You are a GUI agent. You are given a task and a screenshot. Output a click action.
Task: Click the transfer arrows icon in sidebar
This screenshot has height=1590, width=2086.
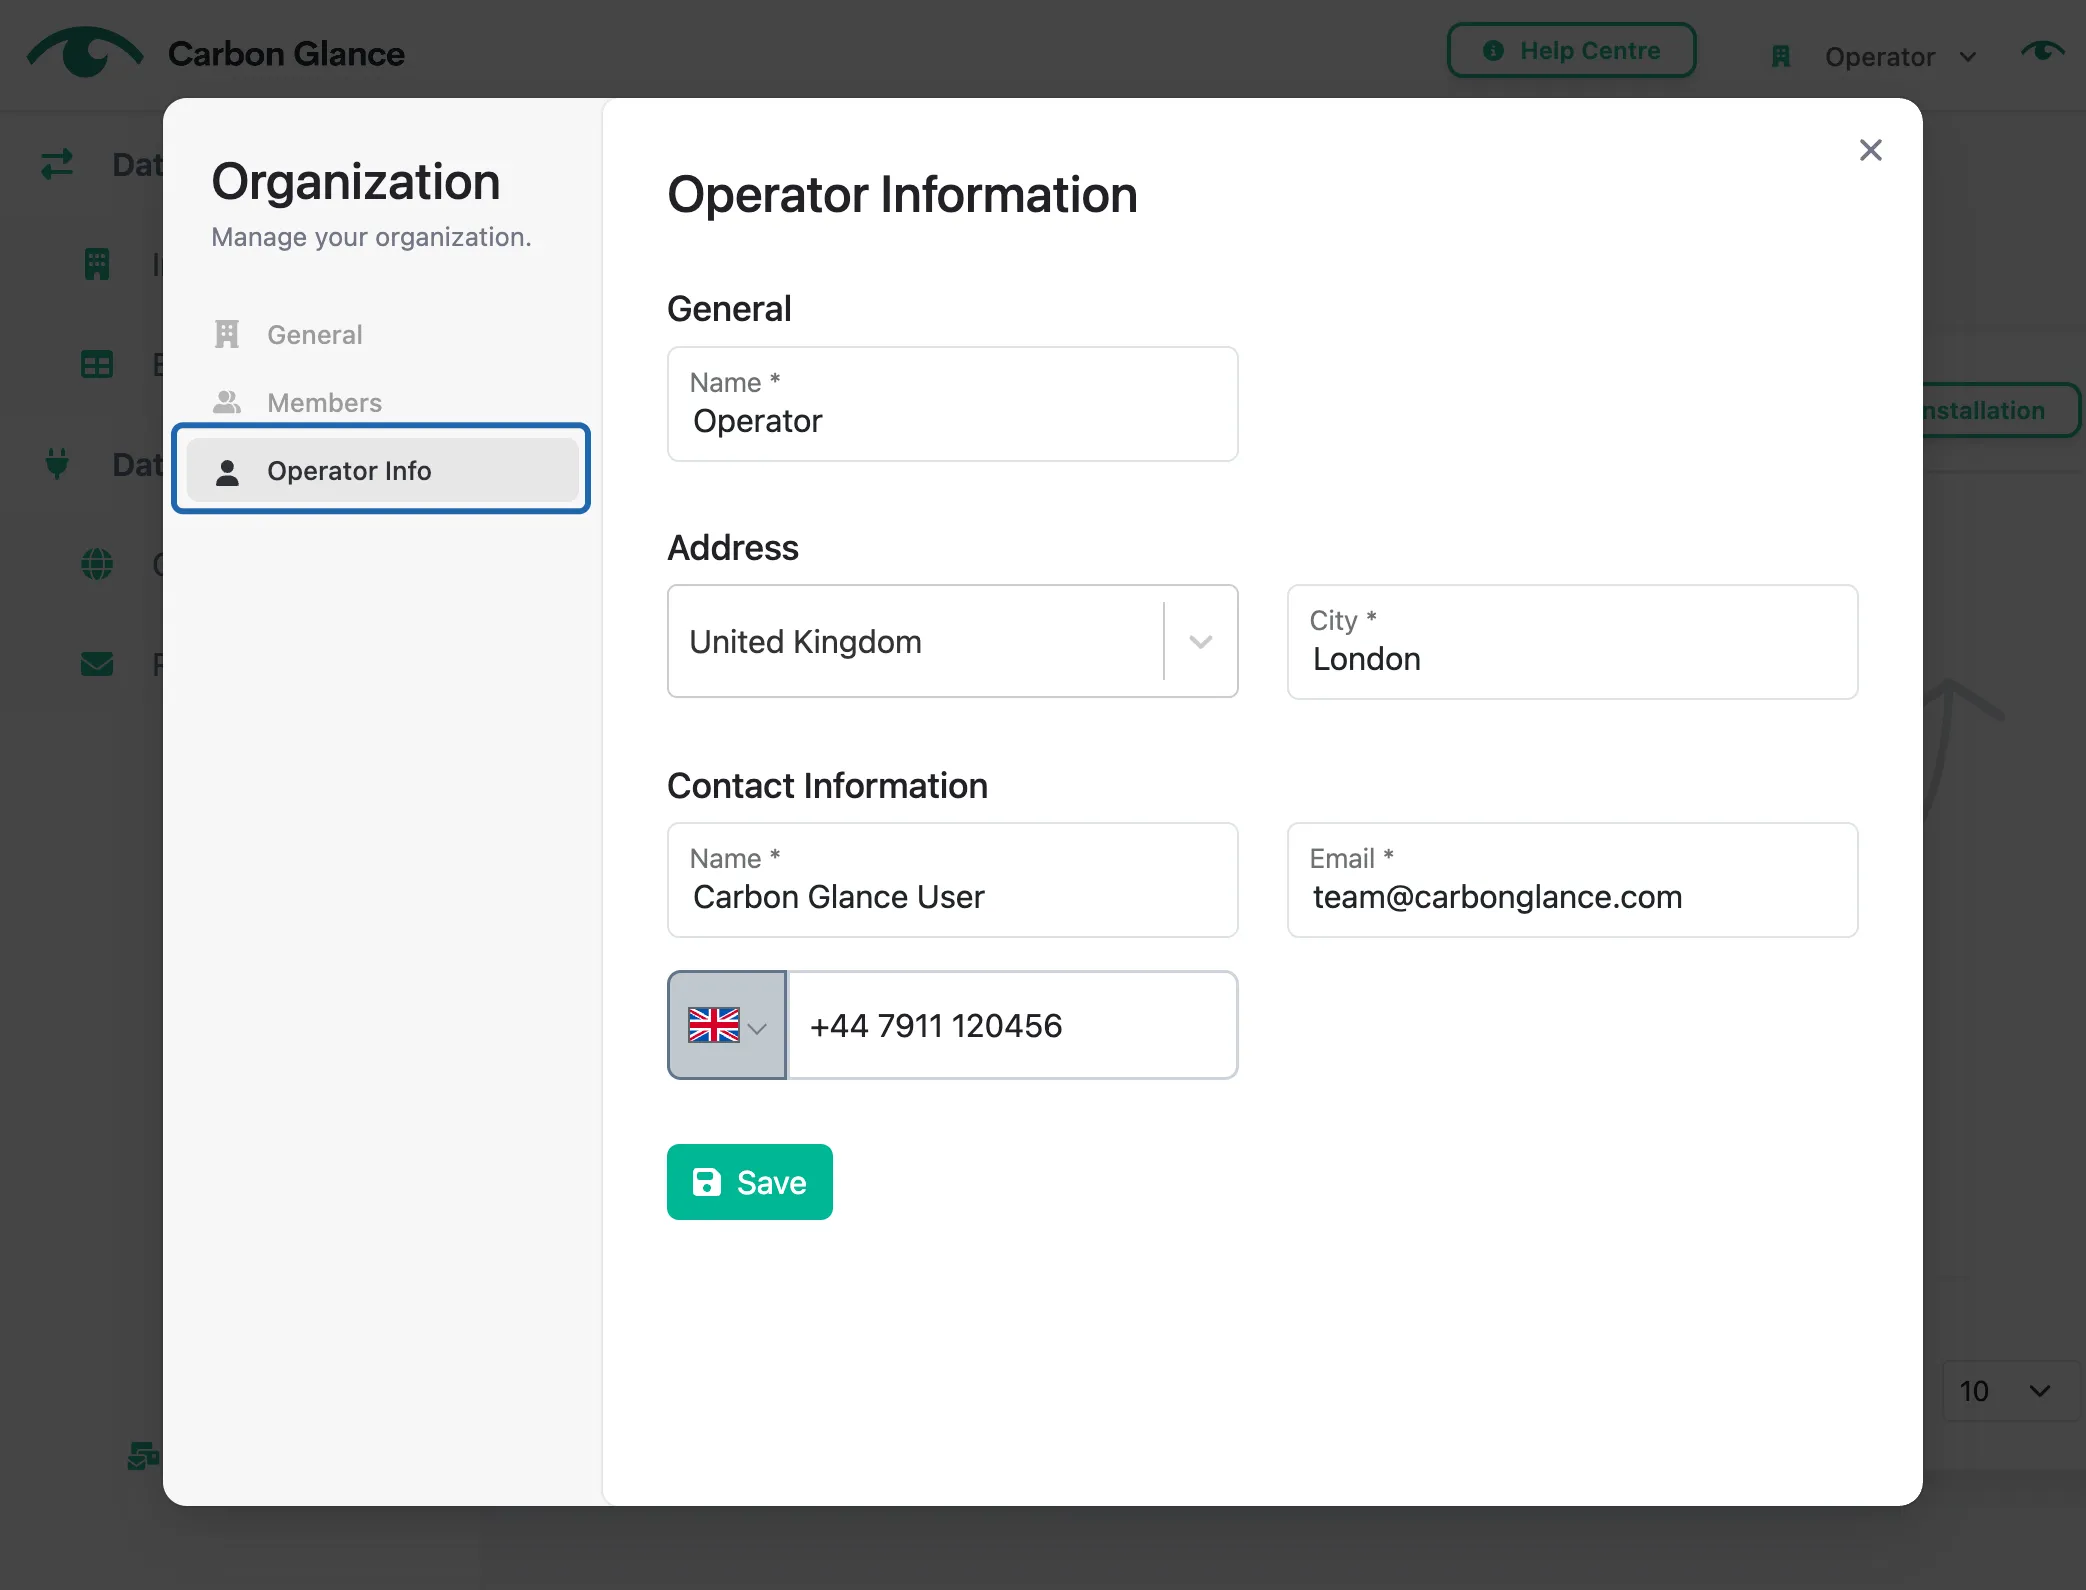57,164
